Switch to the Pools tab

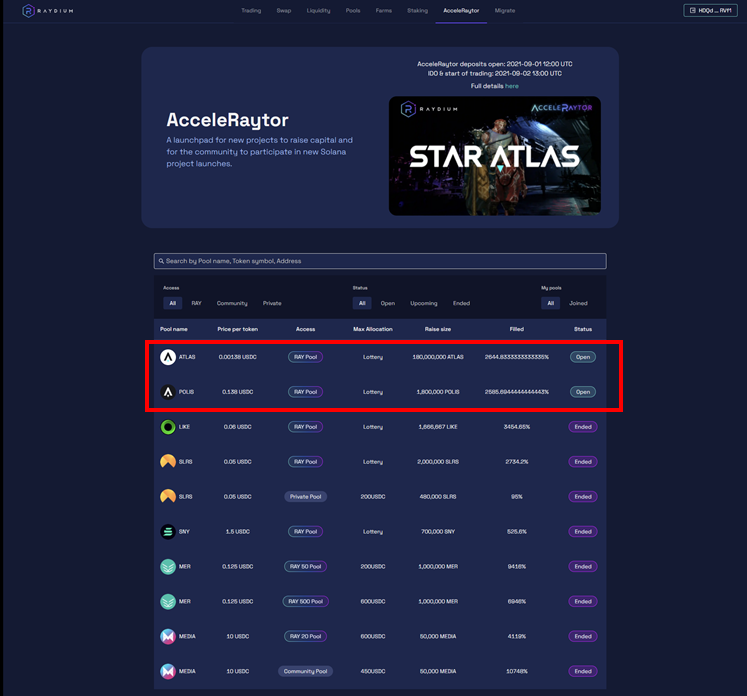point(353,10)
